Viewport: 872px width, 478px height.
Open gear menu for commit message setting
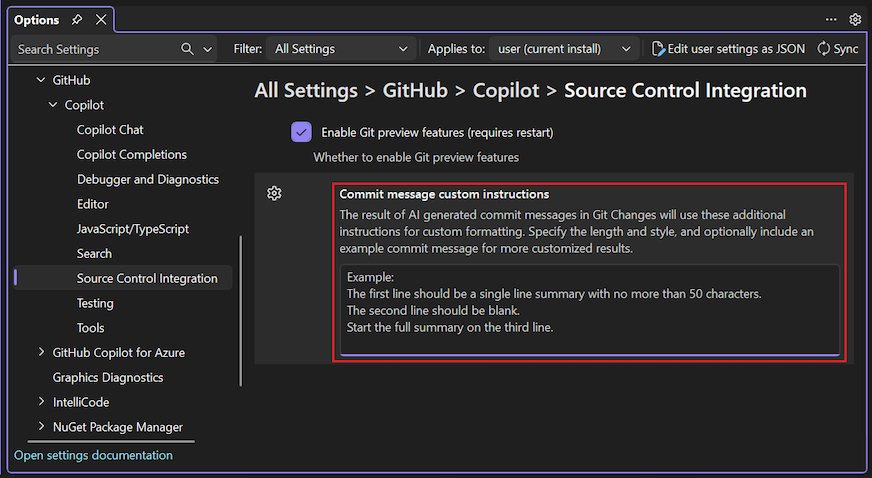[274, 193]
